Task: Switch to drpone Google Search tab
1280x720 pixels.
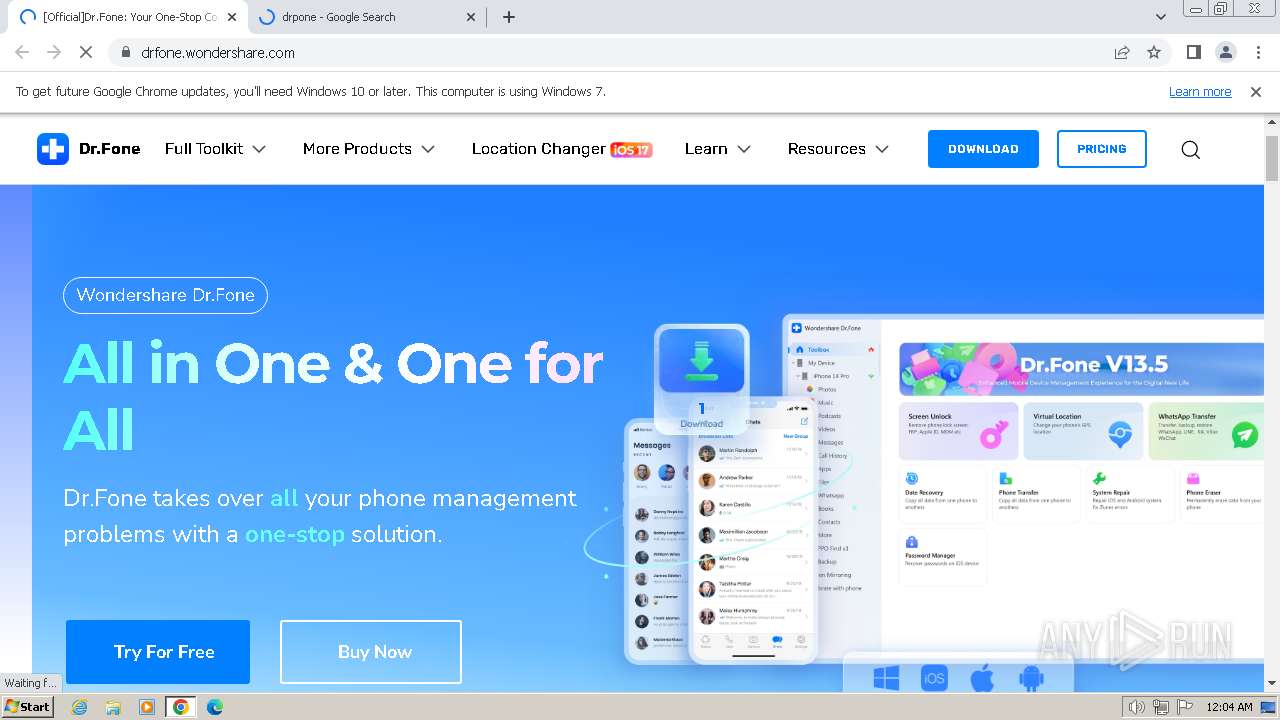Action: (366, 17)
